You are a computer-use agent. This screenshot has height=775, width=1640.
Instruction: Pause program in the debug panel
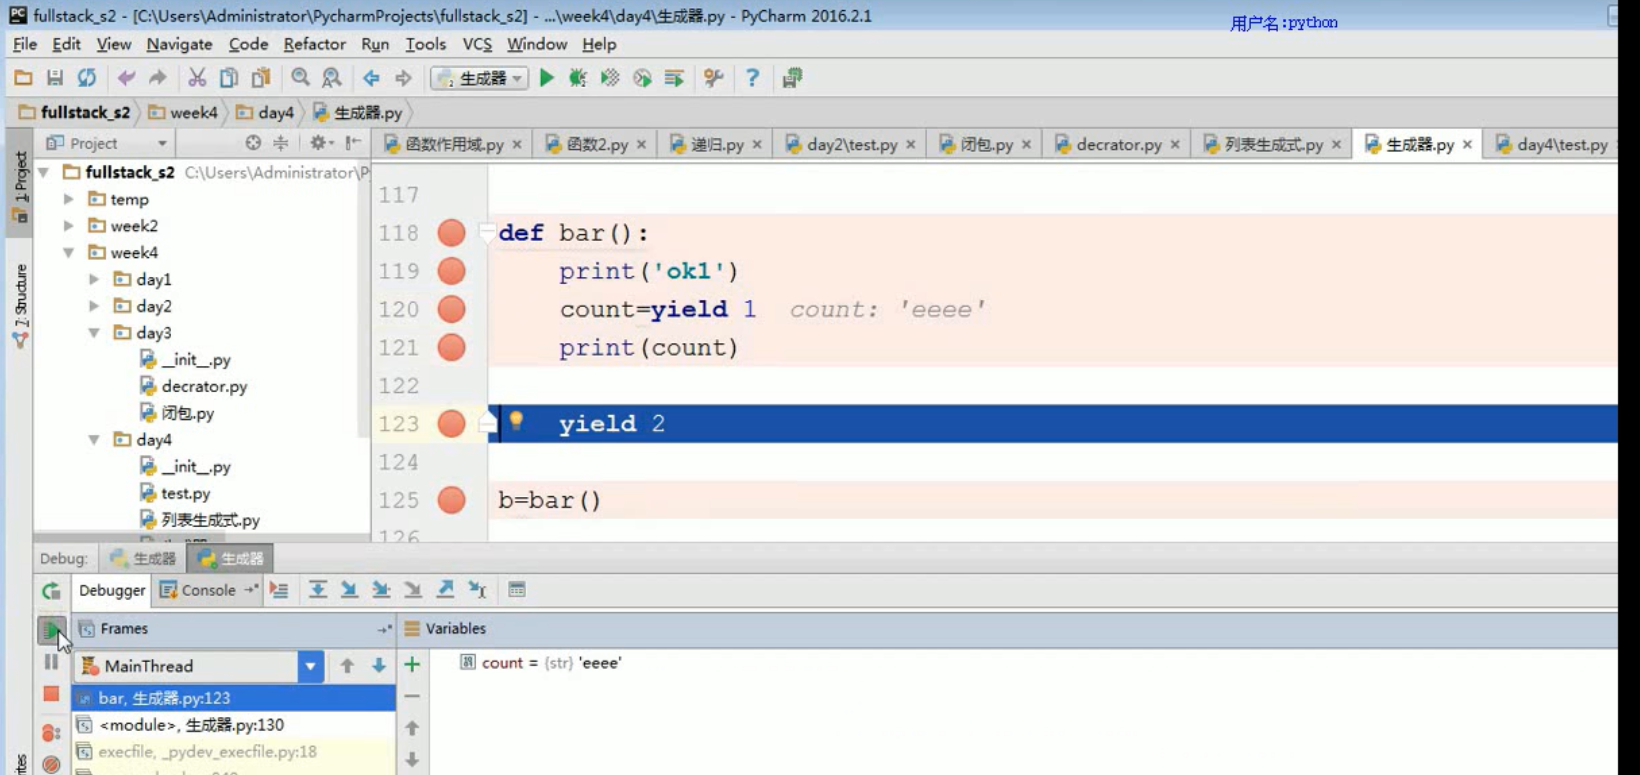(x=51, y=662)
